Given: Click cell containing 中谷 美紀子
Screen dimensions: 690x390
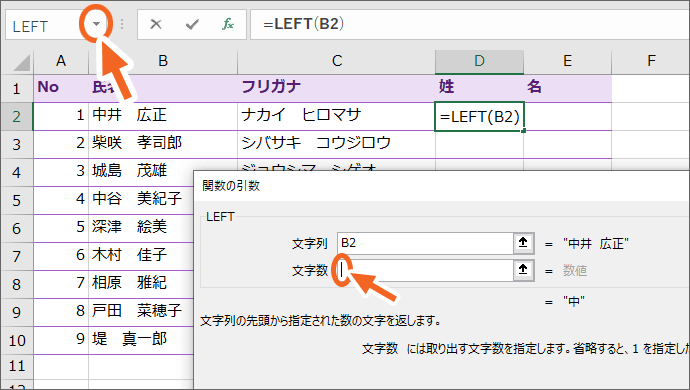Looking at the screenshot, I should click(141, 200).
